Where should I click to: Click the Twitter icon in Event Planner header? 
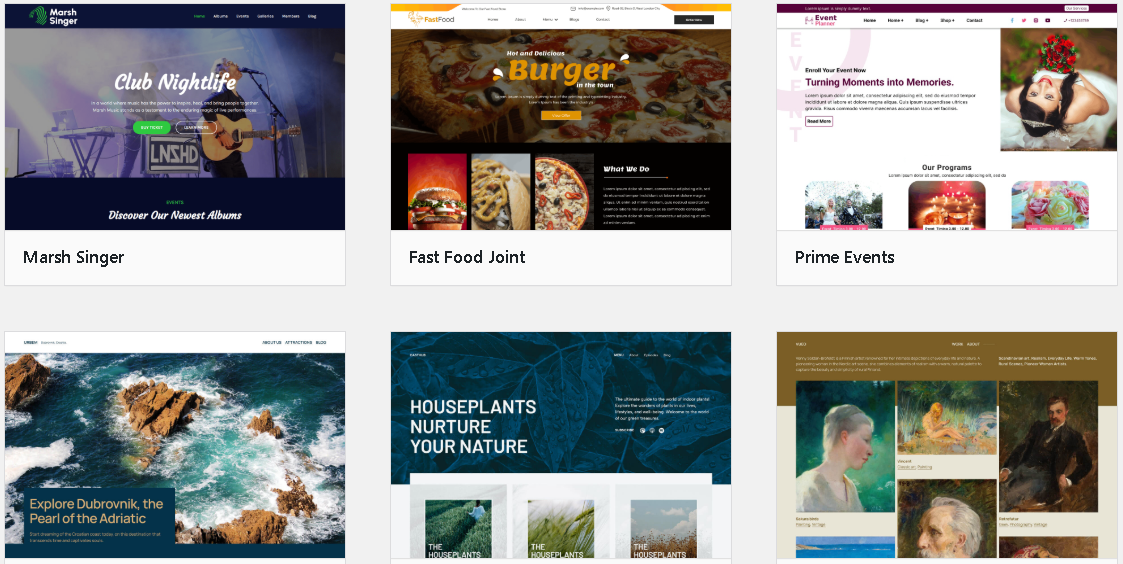click(x=1023, y=21)
